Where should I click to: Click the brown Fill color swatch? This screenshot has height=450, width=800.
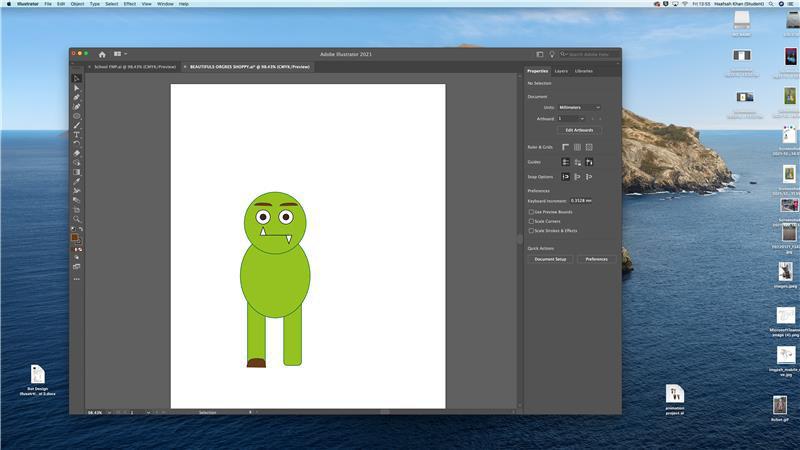(x=74, y=237)
